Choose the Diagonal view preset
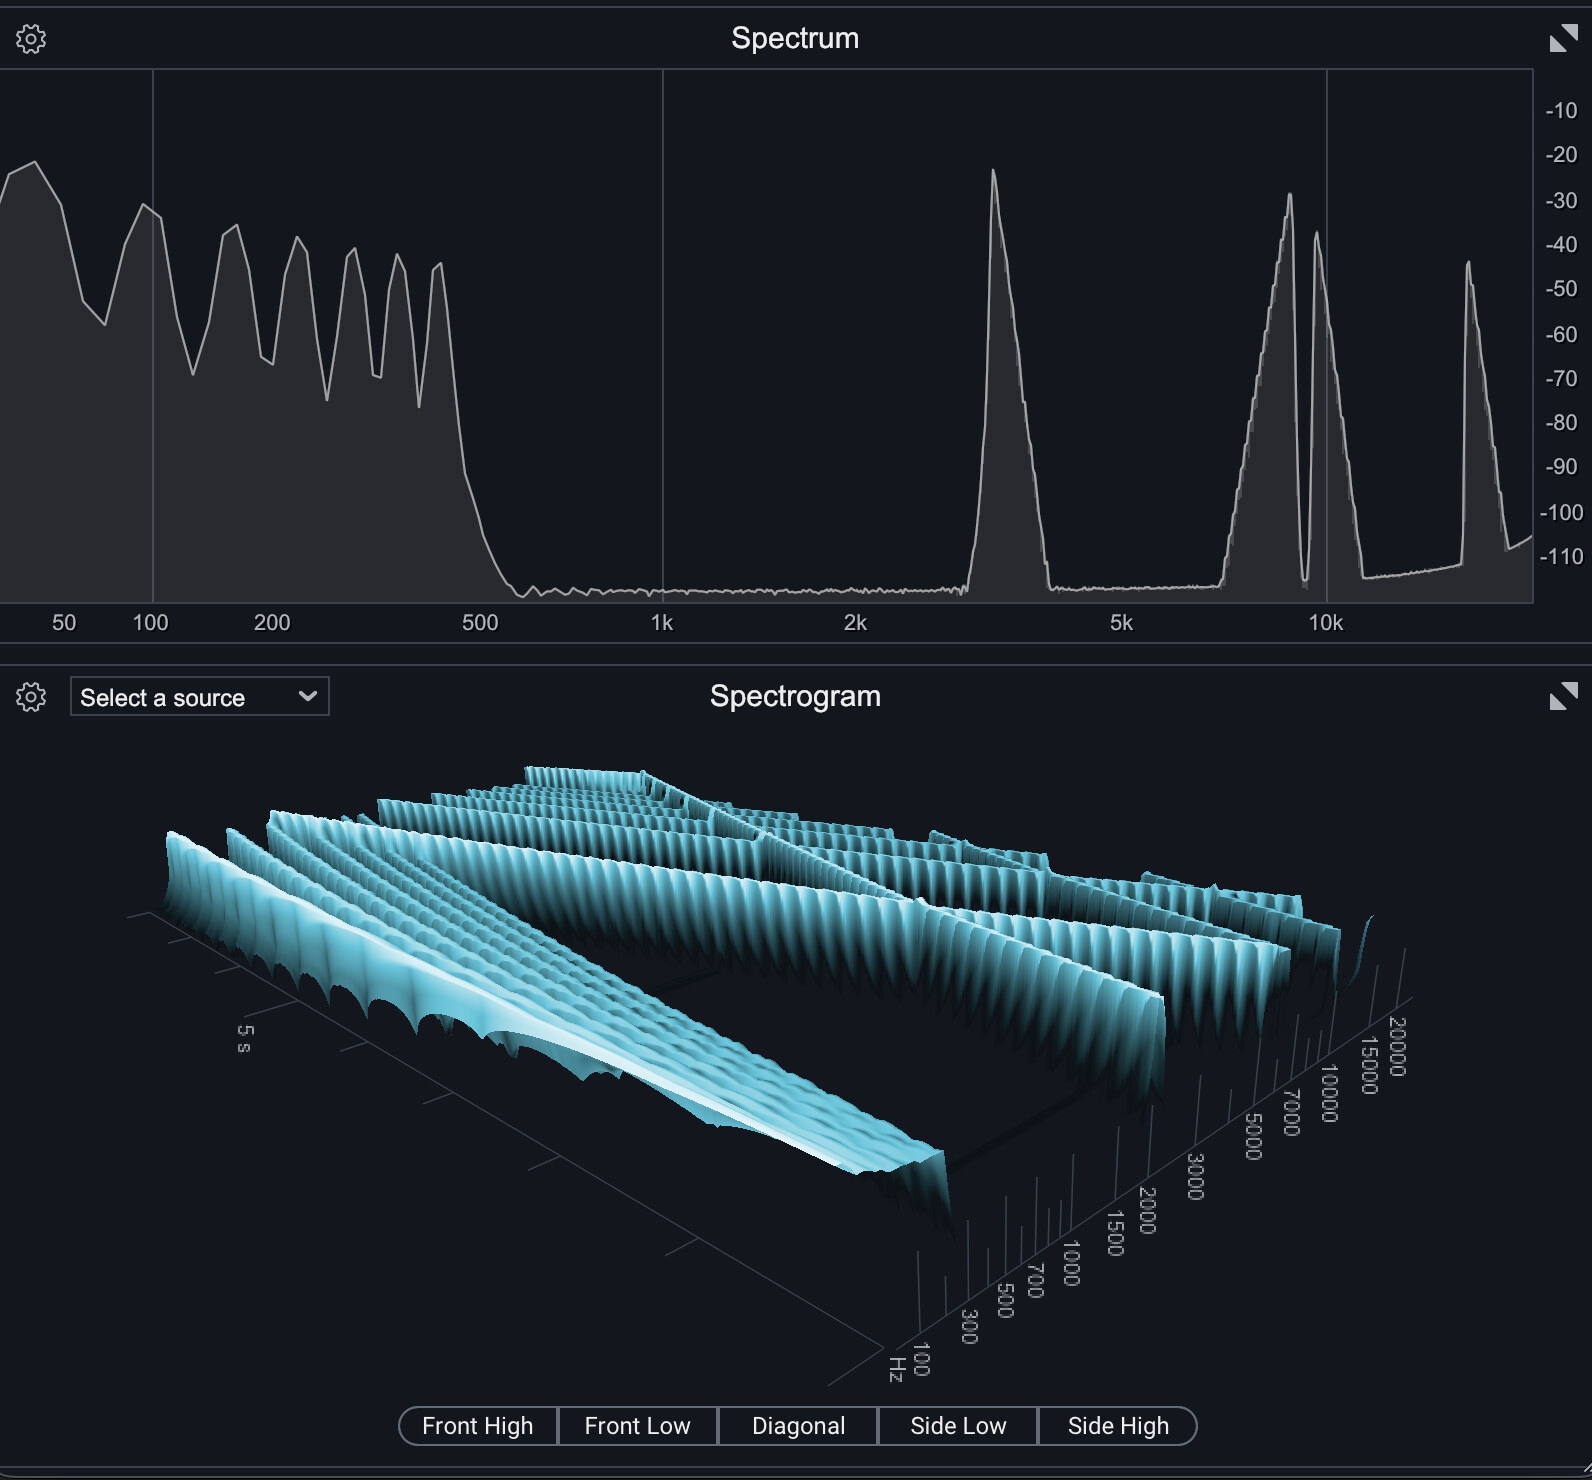This screenshot has width=1592, height=1480. [x=798, y=1426]
